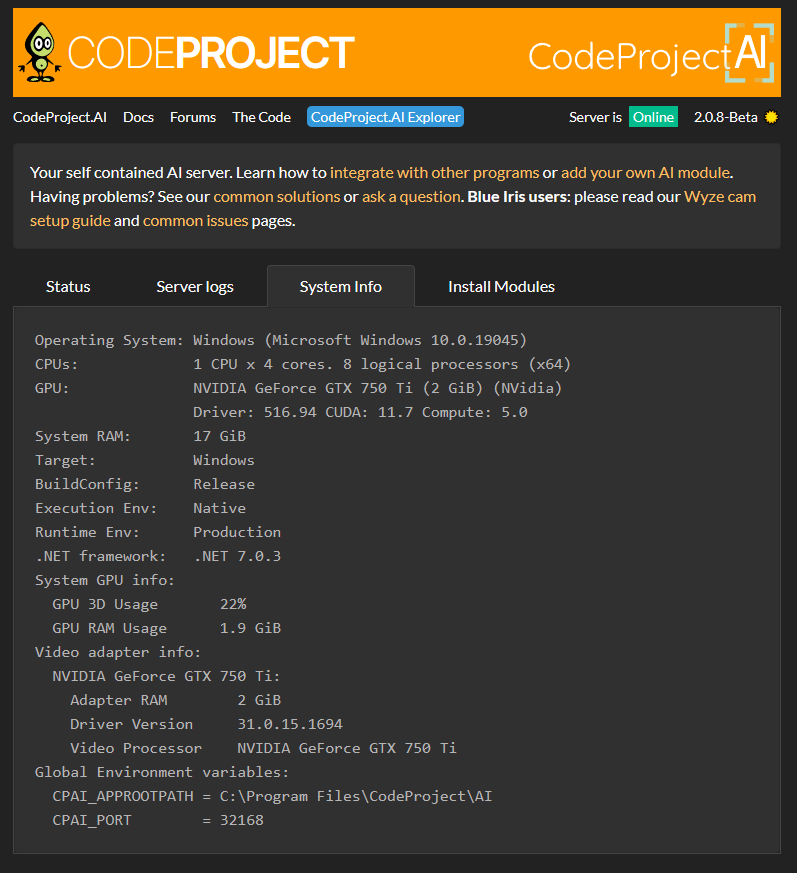The height and width of the screenshot is (873, 797).
Task: Click the CodeProject AI logo in banner
Action: coord(651,53)
